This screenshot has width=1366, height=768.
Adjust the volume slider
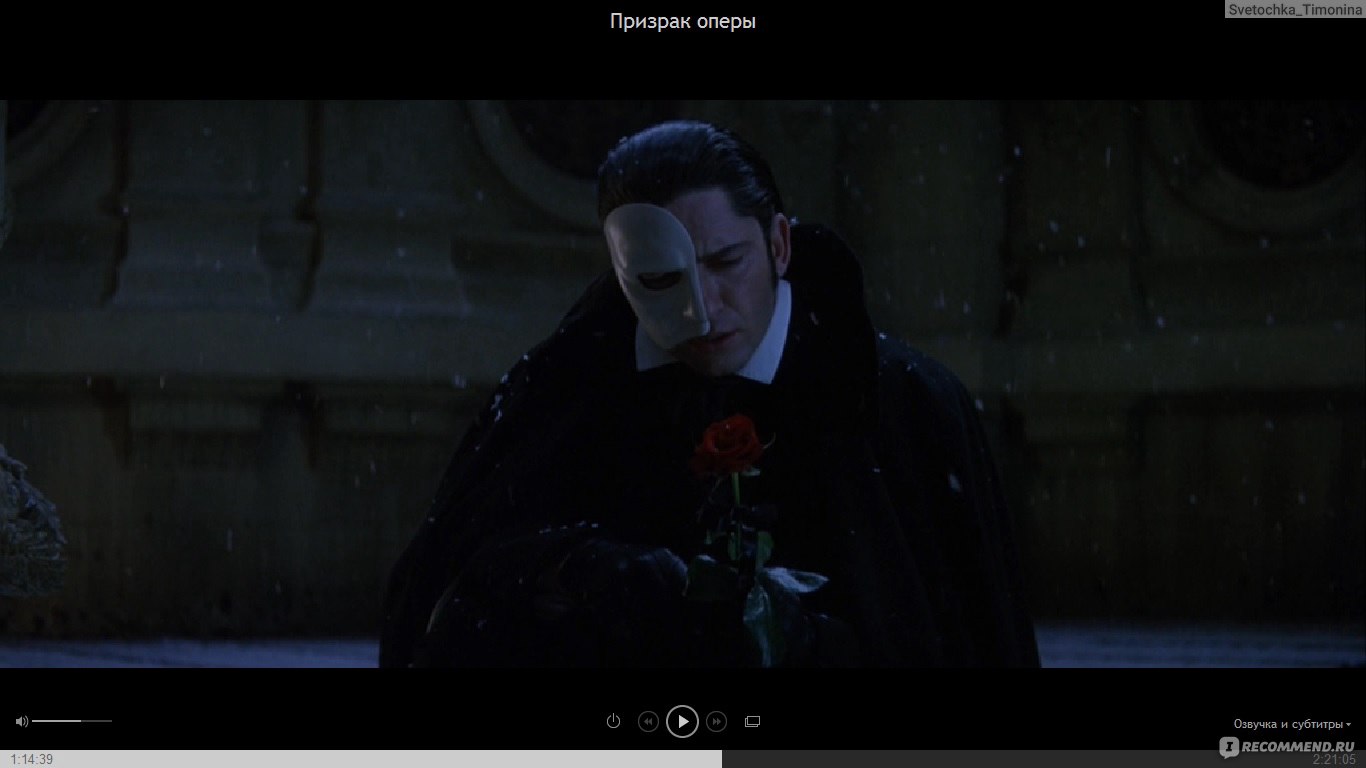click(x=72, y=721)
